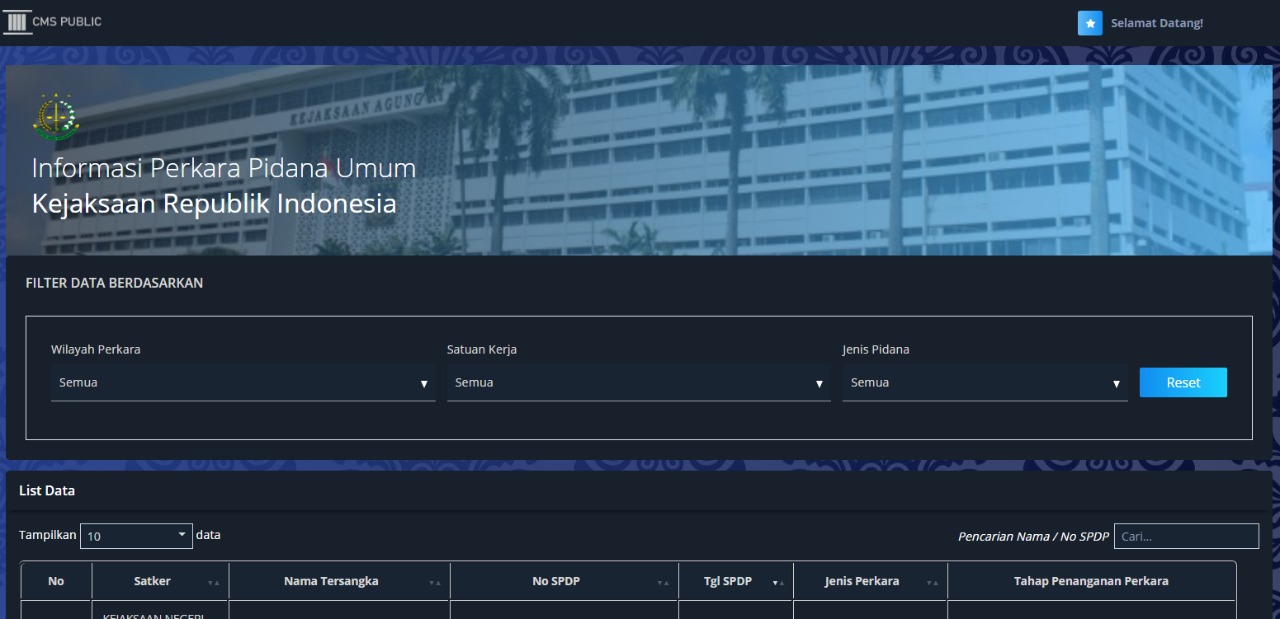This screenshot has width=1280, height=619.
Task: Click the Tahap Penanganan Perkara column header
Action: 1091,581
